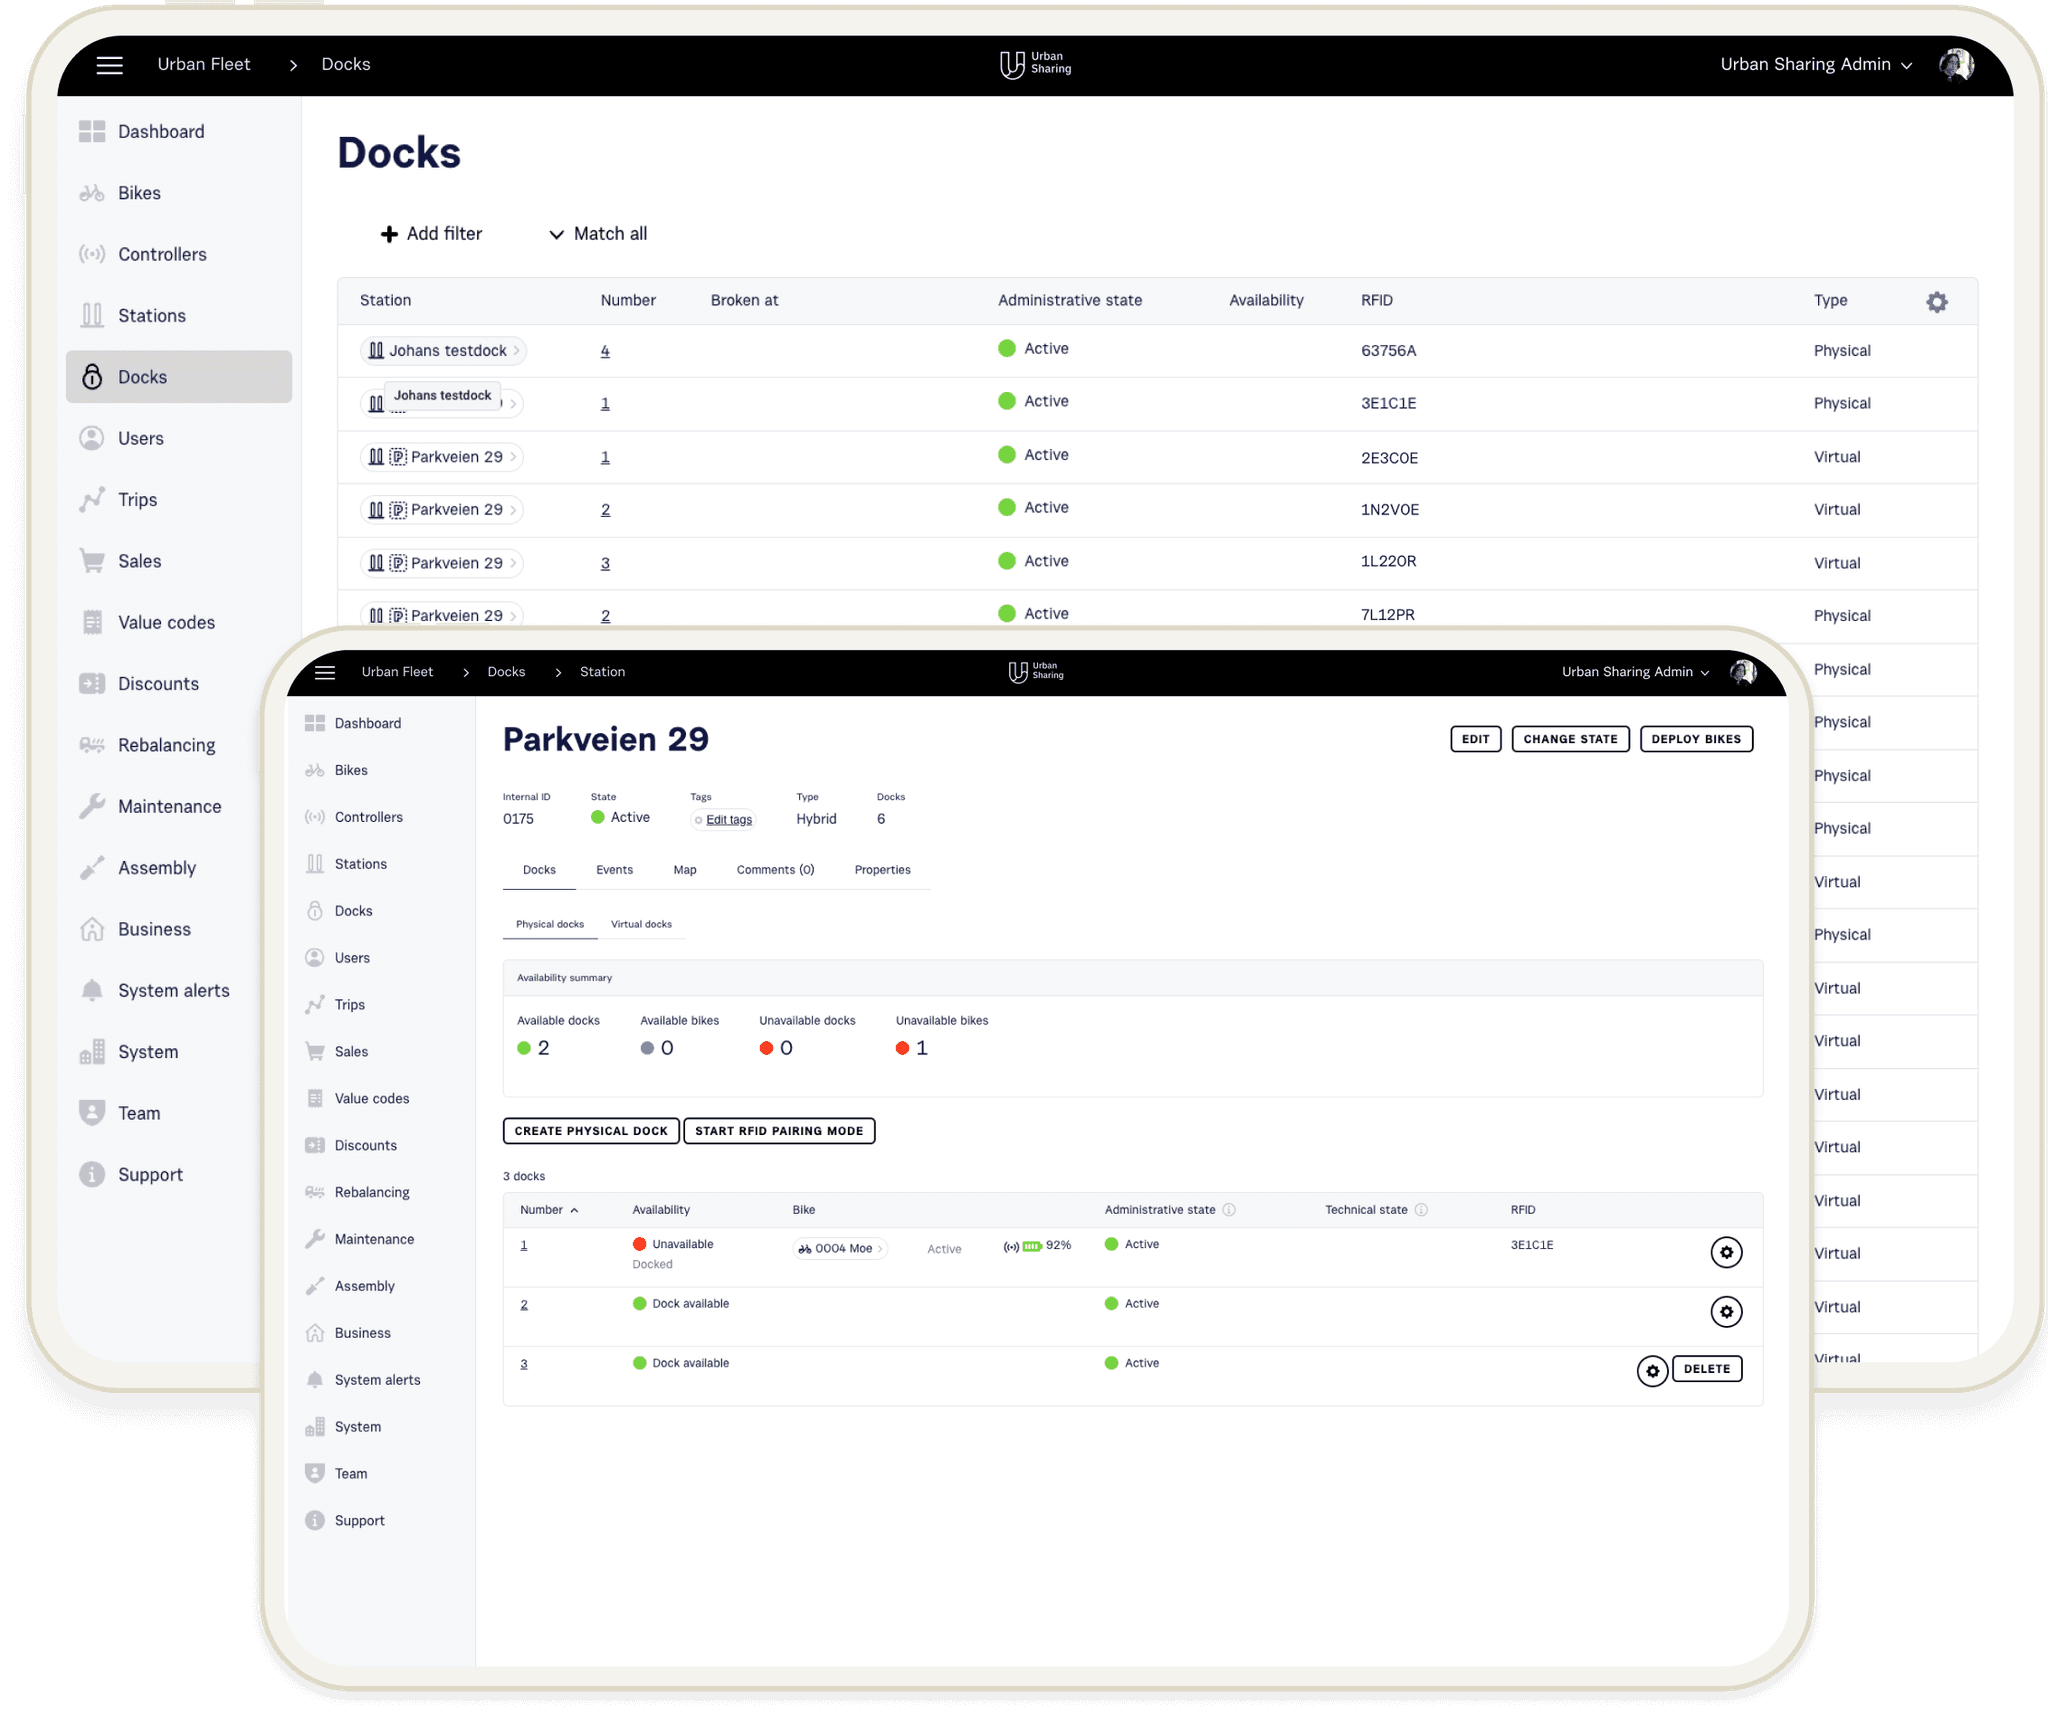2048x1709 pixels.
Task: Click Urban Sharing logo in front window header
Action: [1036, 672]
